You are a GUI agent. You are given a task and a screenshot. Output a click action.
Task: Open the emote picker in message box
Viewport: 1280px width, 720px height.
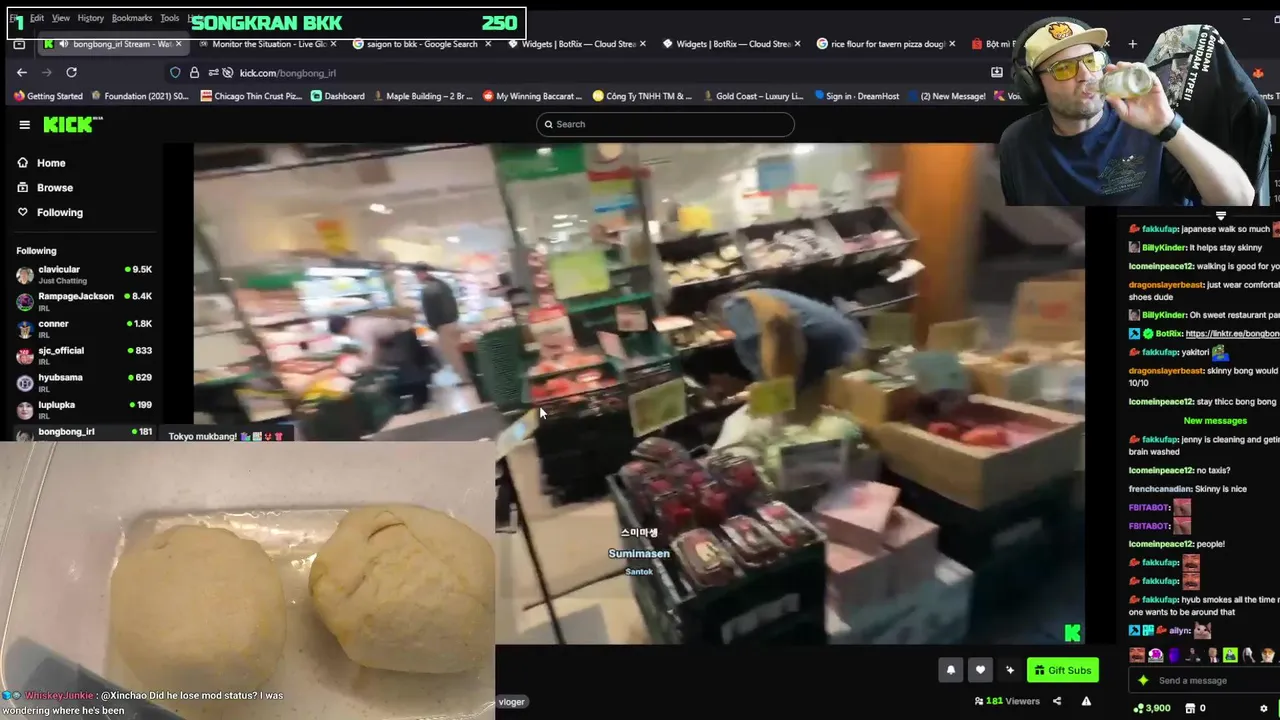(1144, 680)
